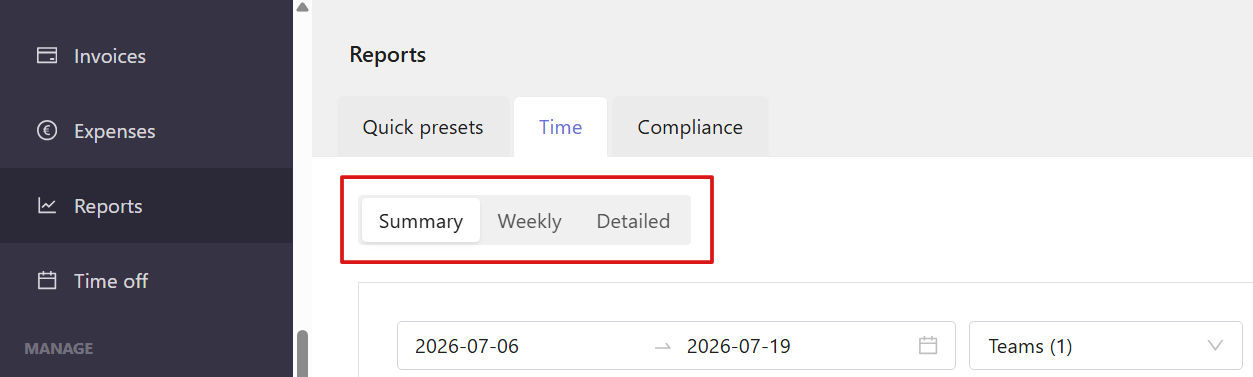The image size is (1253, 377).
Task: Click the sidebar scrollbar thumb
Action: (x=302, y=354)
